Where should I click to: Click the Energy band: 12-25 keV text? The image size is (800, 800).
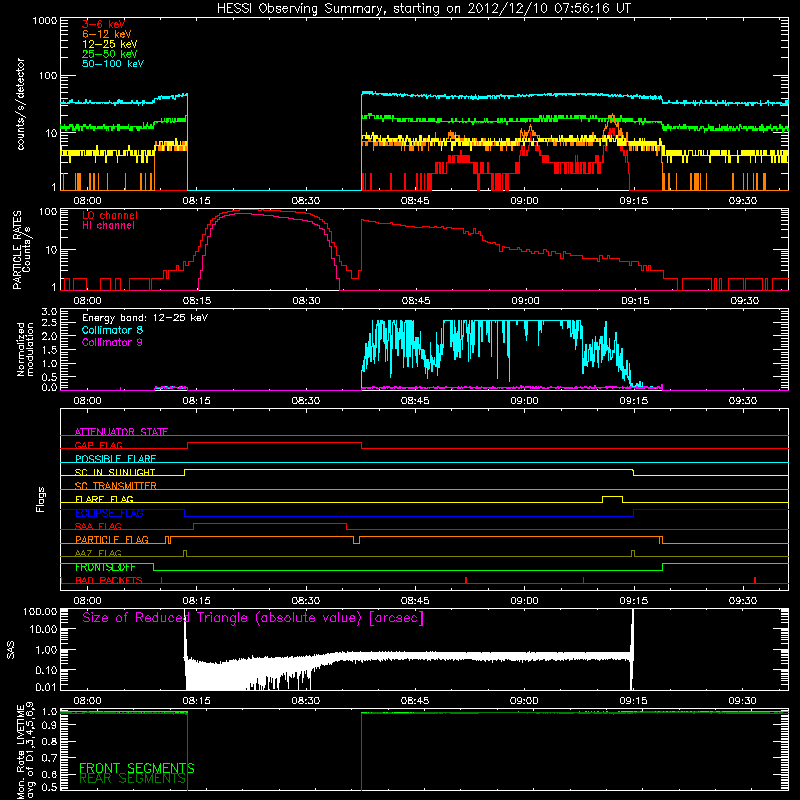145,318
